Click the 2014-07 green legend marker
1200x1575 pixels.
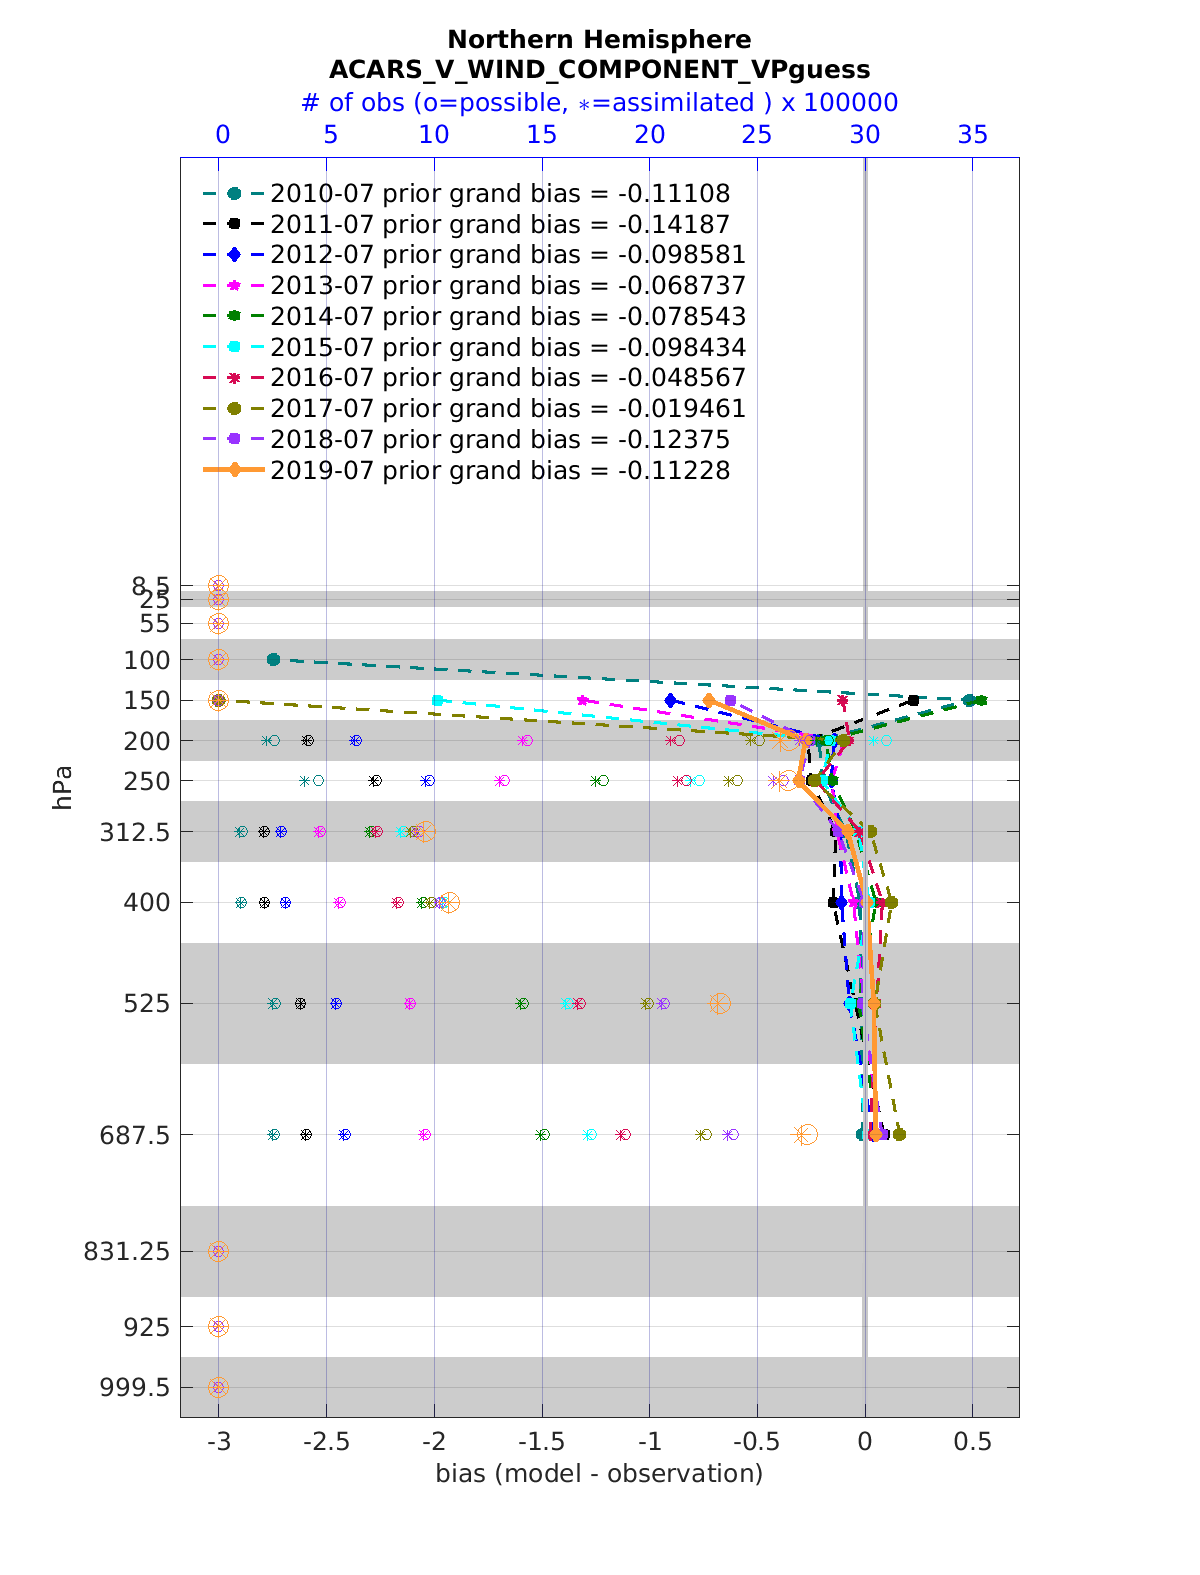point(234,317)
